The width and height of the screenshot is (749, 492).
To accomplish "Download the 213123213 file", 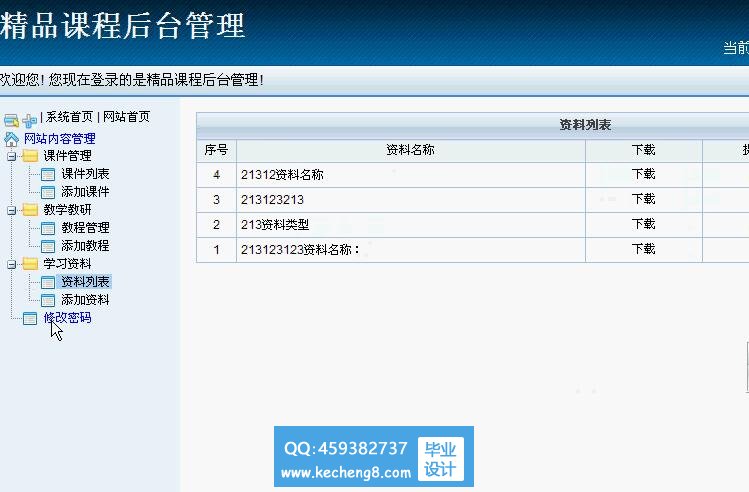I will 643,199.
